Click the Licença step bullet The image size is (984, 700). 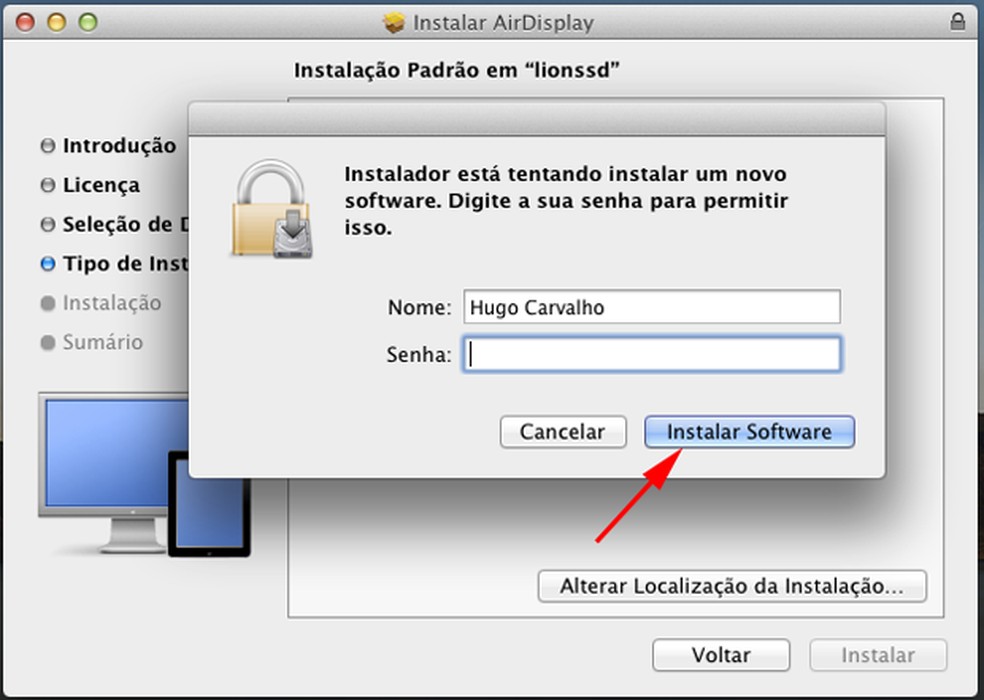tap(48, 185)
